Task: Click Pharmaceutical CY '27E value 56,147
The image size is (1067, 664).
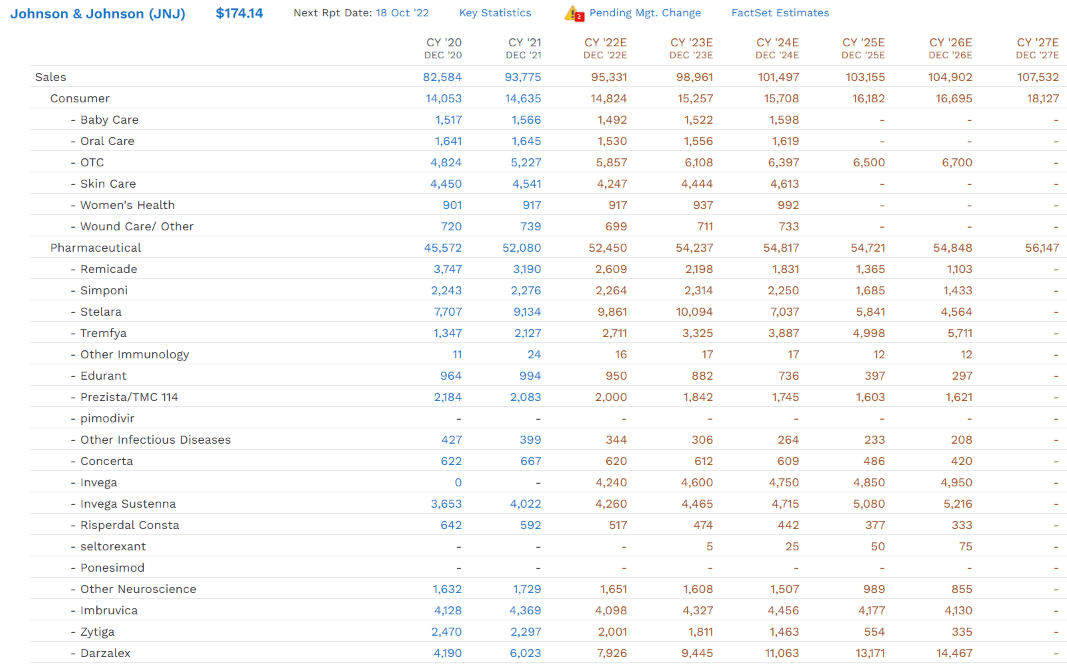Action: pyautogui.click(x=1042, y=248)
